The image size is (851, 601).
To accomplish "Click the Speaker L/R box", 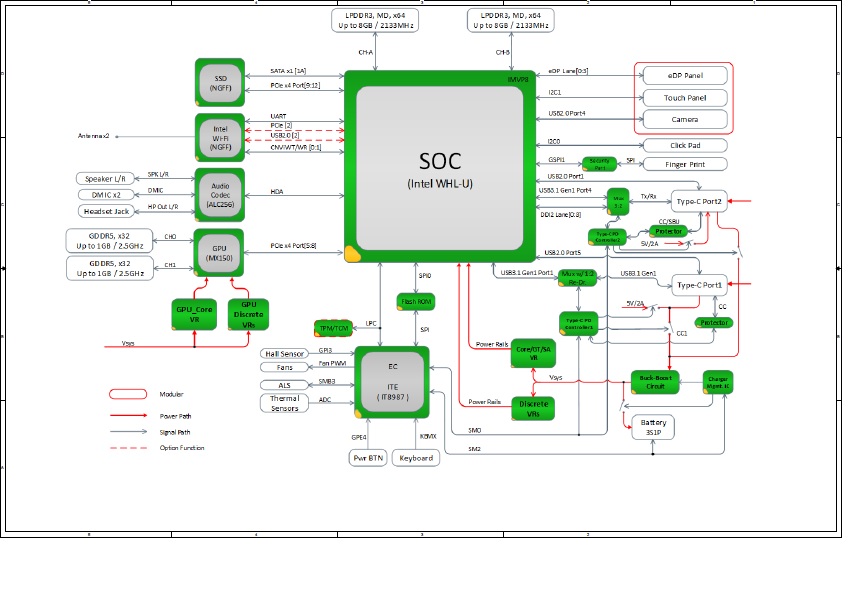I will click(x=105, y=179).
